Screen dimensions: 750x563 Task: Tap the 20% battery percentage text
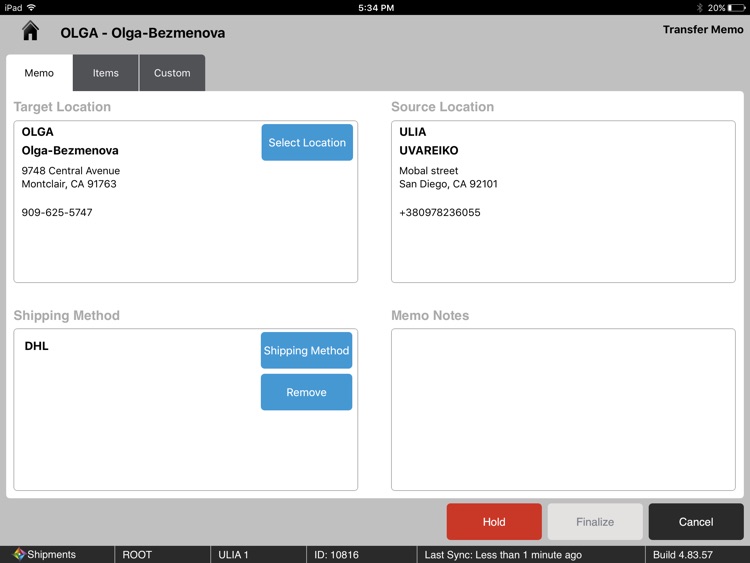click(x=716, y=8)
